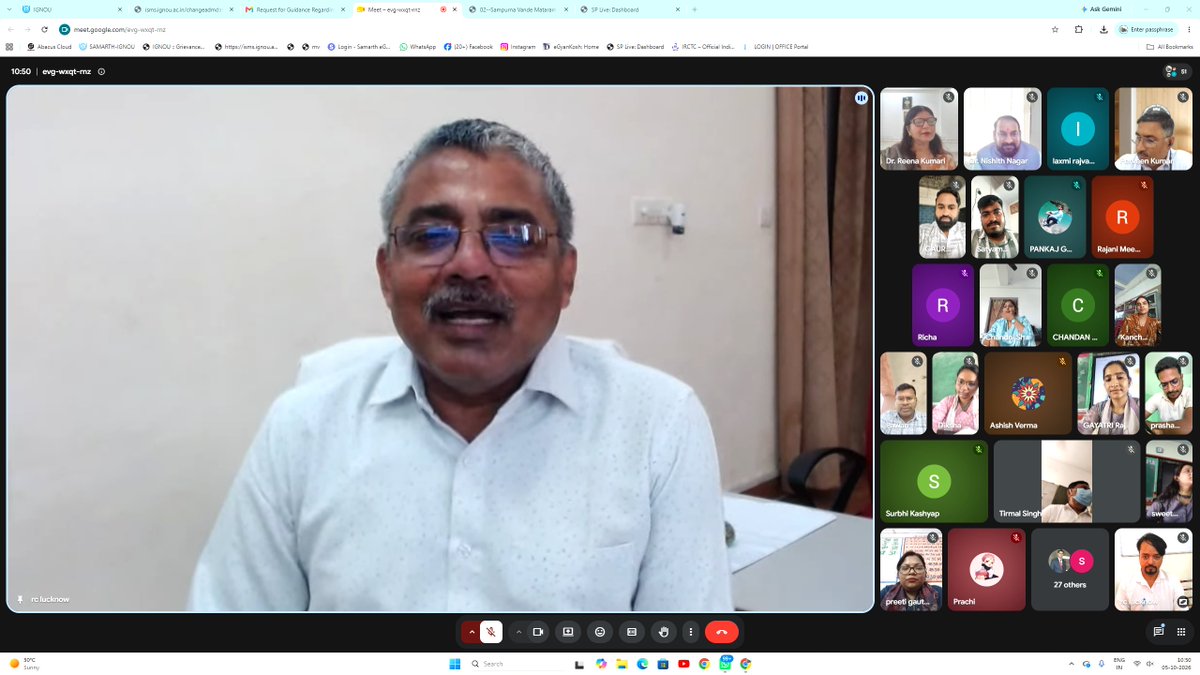The height and width of the screenshot is (675, 1200).
Task: Select GAYATRI Raj participant tile
Action: (x=1108, y=393)
